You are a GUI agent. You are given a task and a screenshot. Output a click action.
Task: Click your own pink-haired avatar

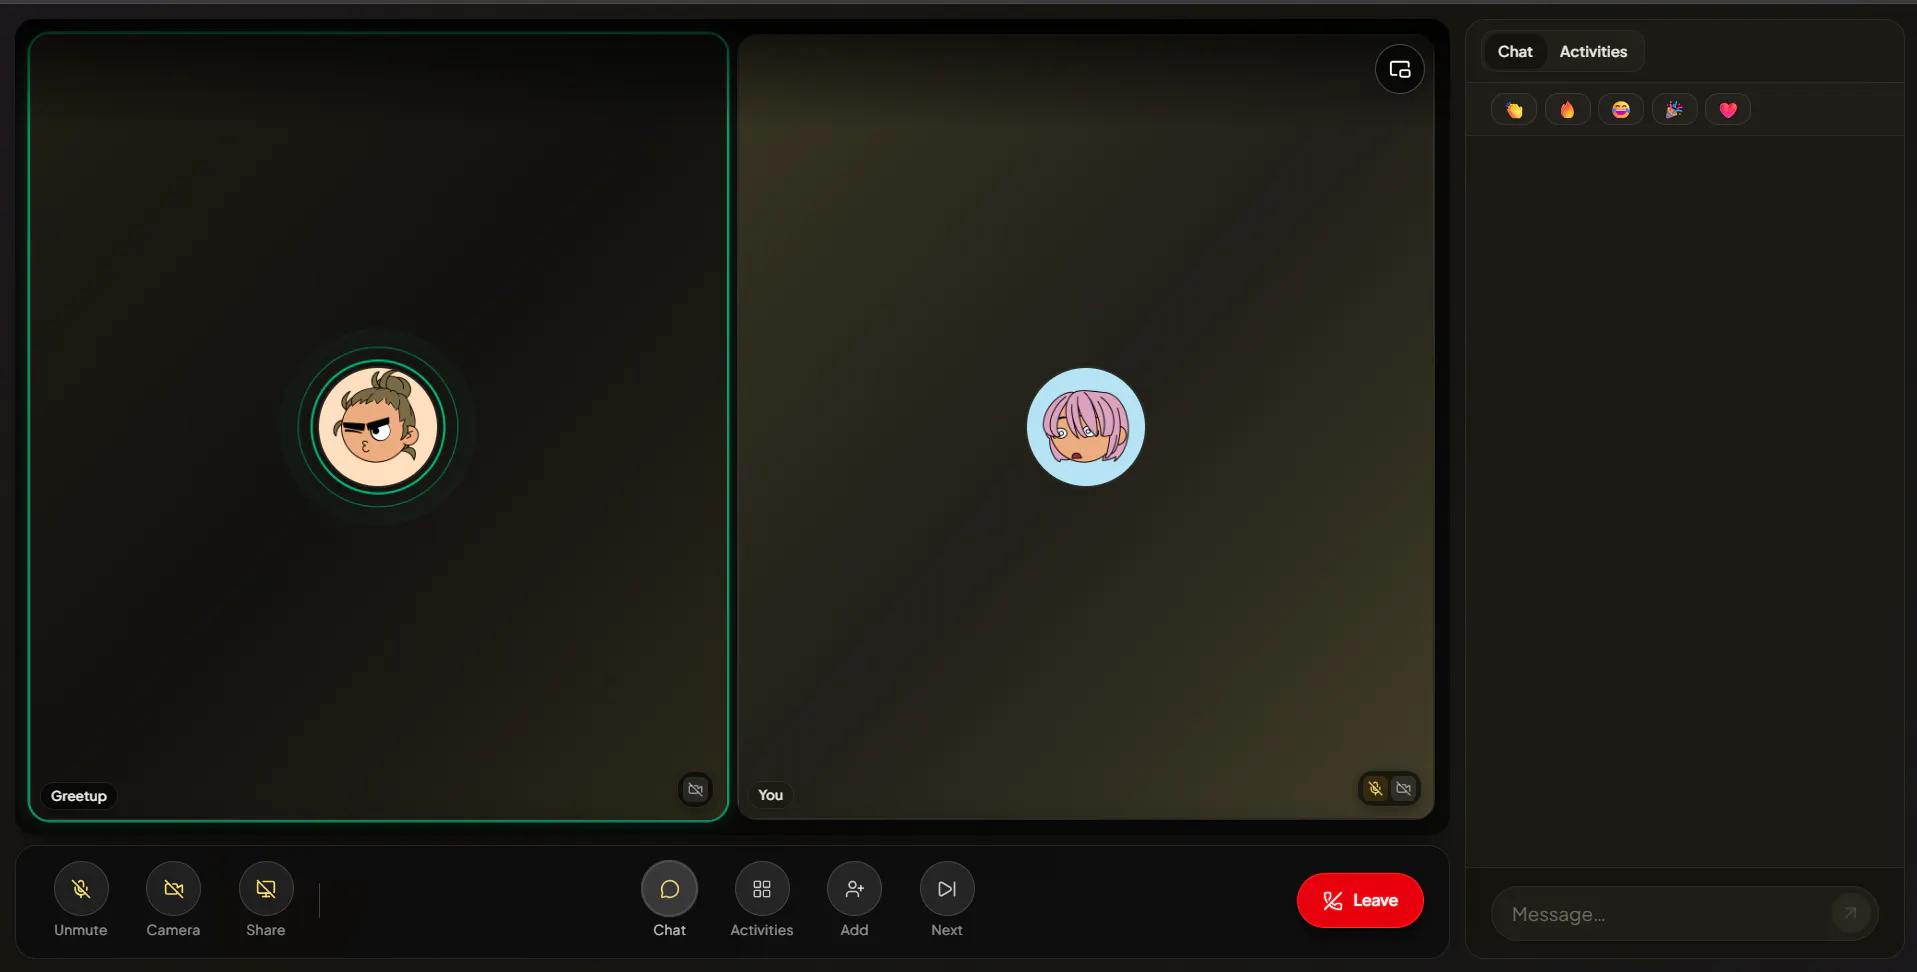click(1086, 427)
